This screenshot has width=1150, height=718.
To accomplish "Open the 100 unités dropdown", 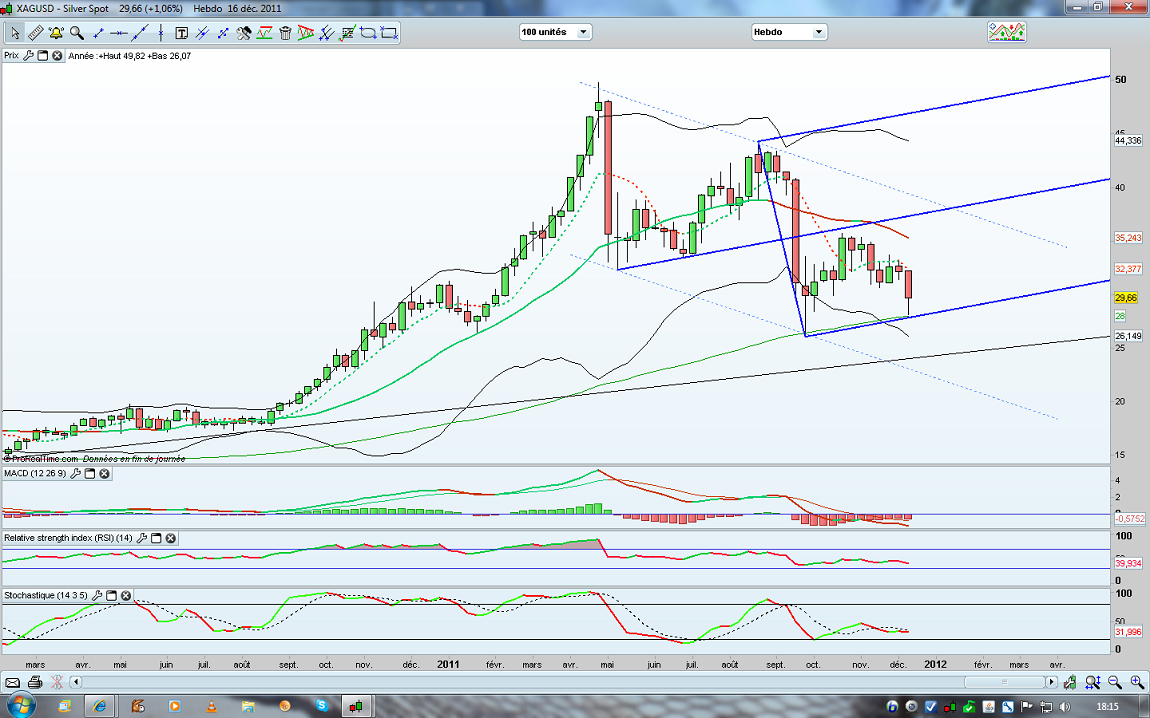I will [x=555, y=32].
